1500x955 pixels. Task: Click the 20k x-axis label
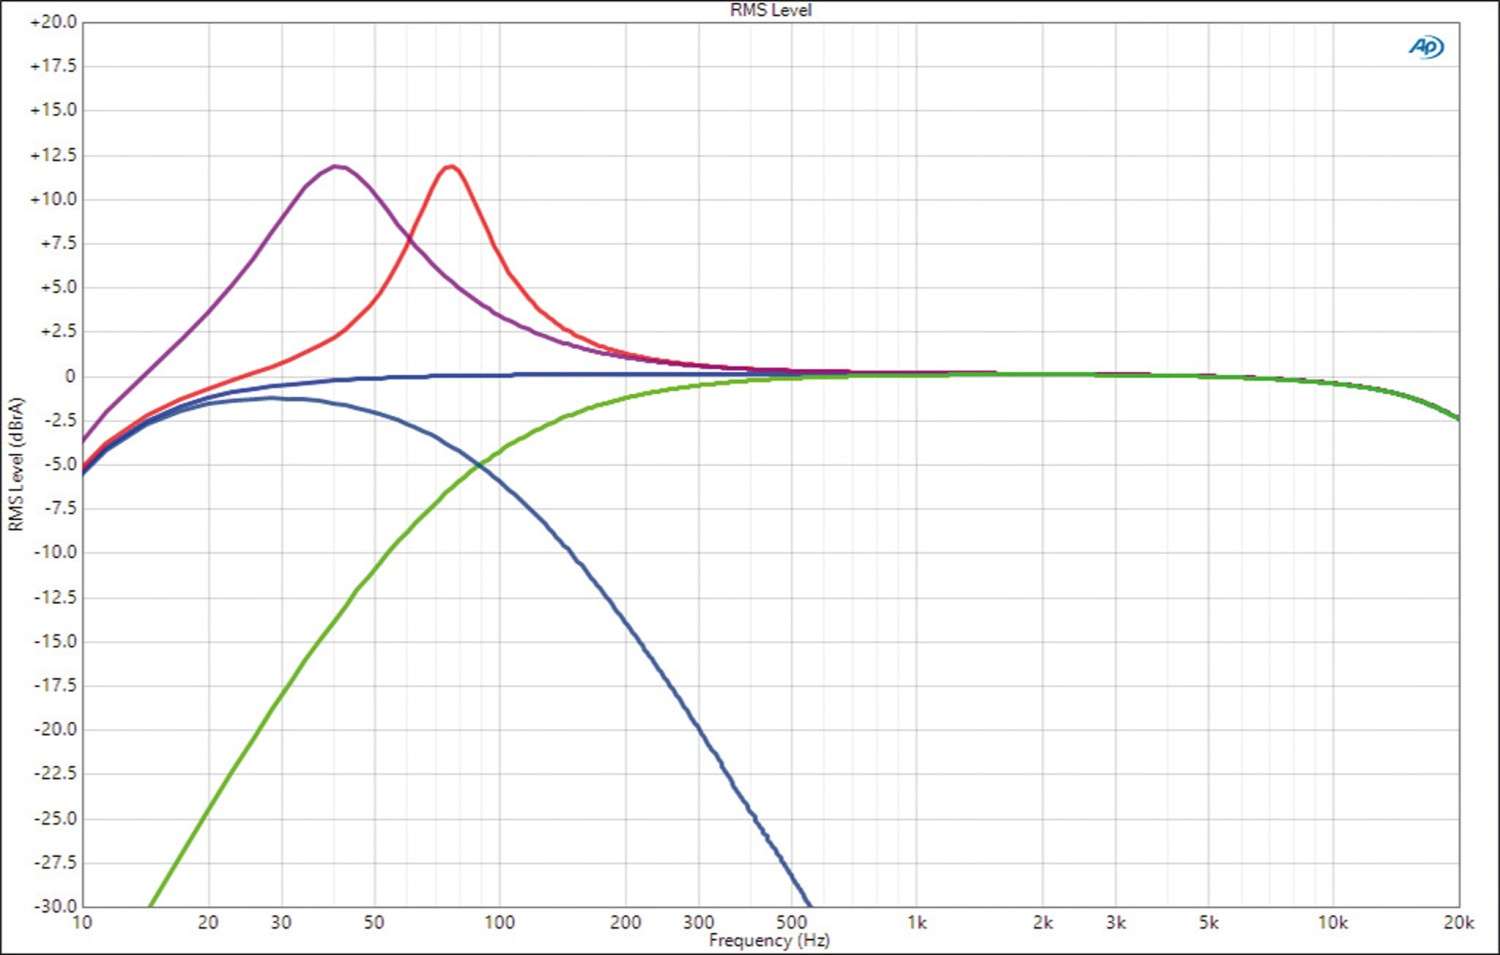[1459, 922]
